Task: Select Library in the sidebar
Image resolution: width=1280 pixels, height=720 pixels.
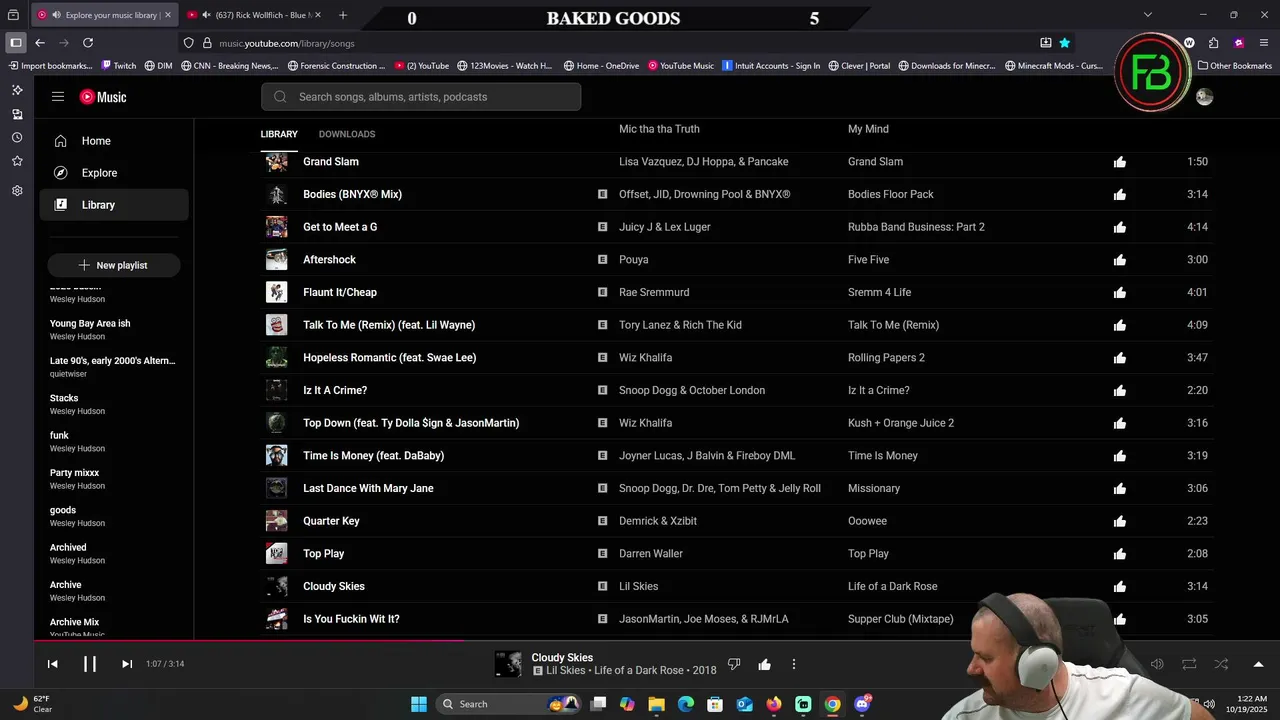Action: click(114, 205)
